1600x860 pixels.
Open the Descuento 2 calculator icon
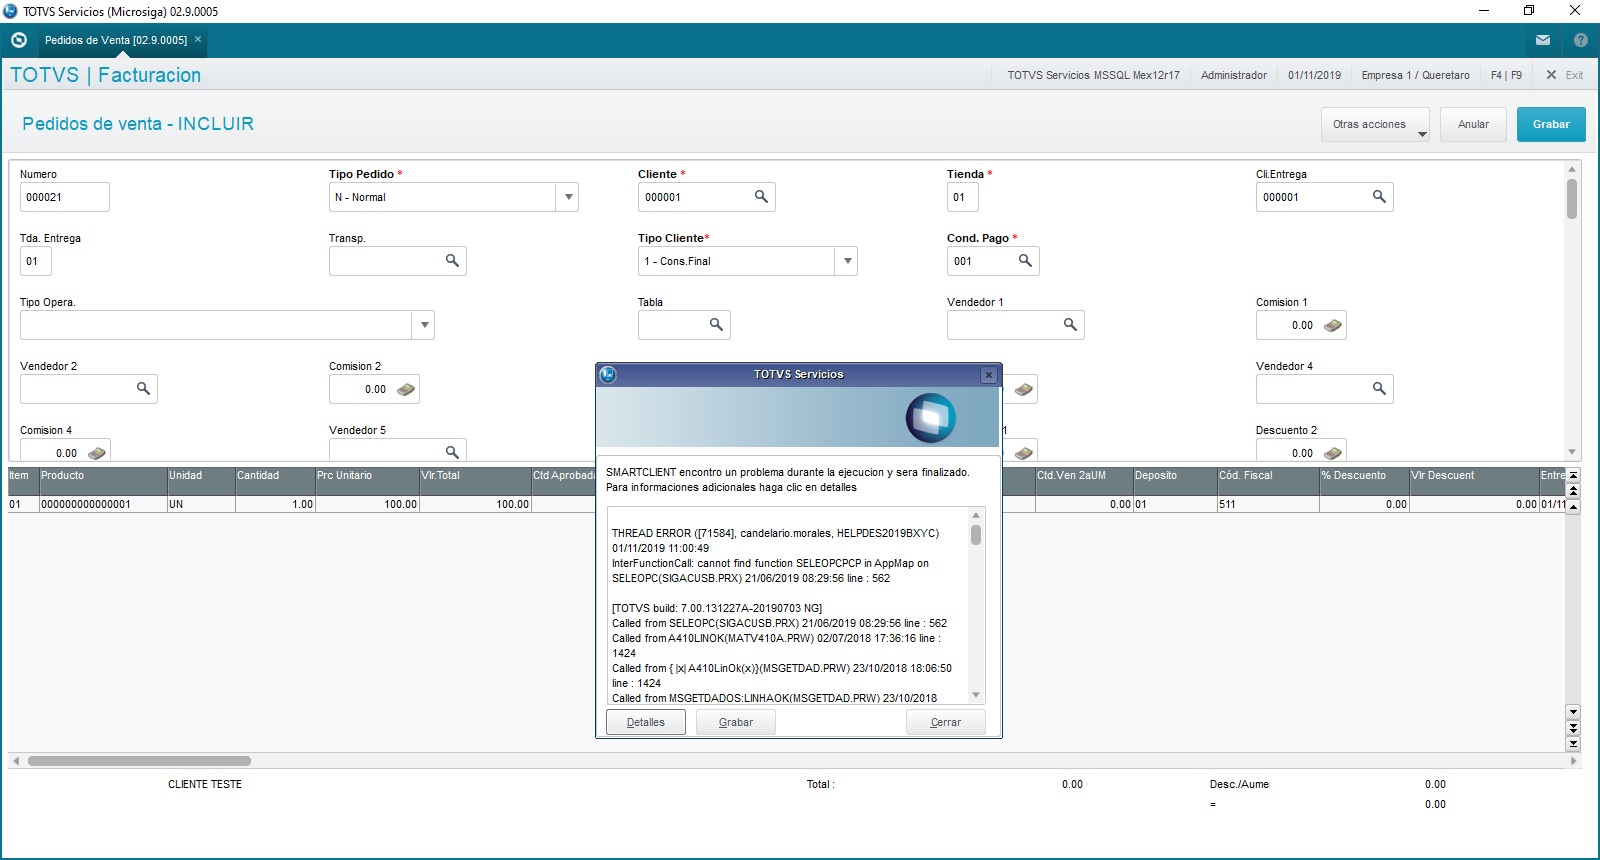pyautogui.click(x=1332, y=453)
